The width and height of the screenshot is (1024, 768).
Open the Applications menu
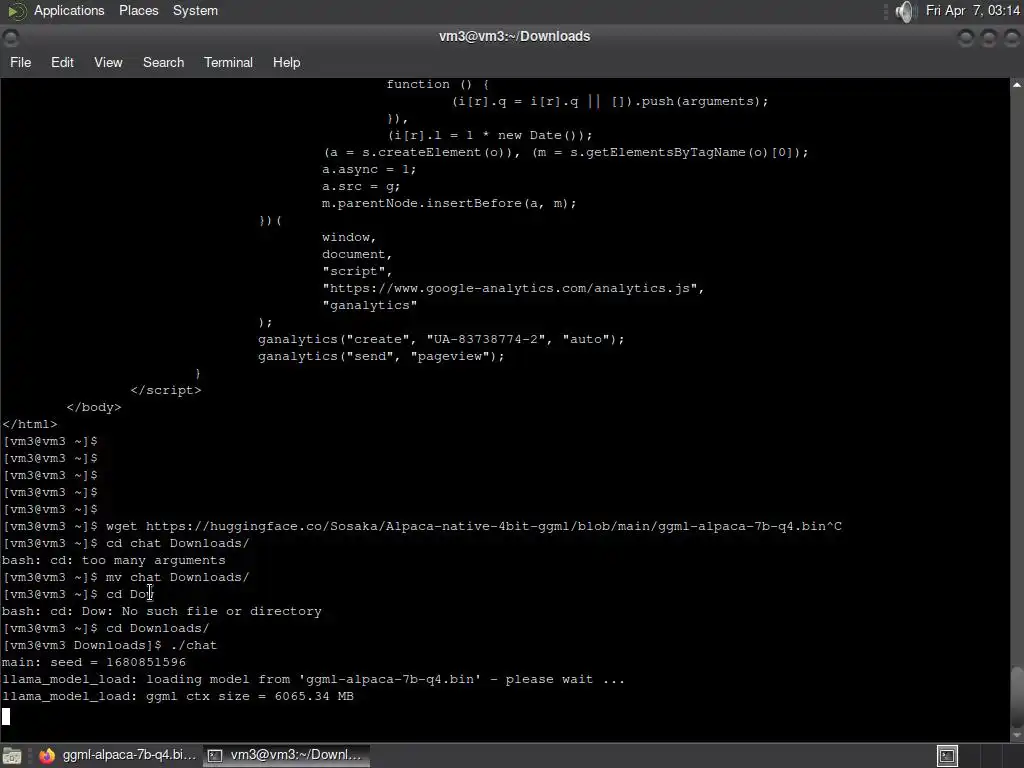point(69,10)
